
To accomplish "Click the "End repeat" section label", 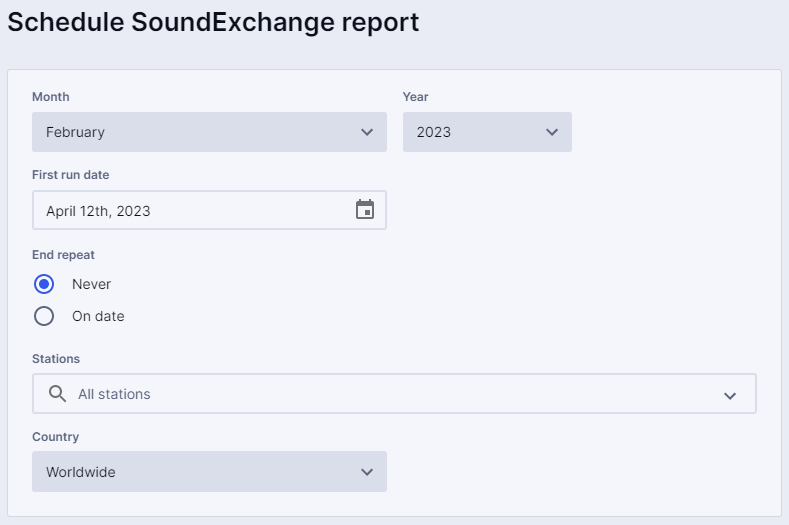I will [x=64, y=255].
